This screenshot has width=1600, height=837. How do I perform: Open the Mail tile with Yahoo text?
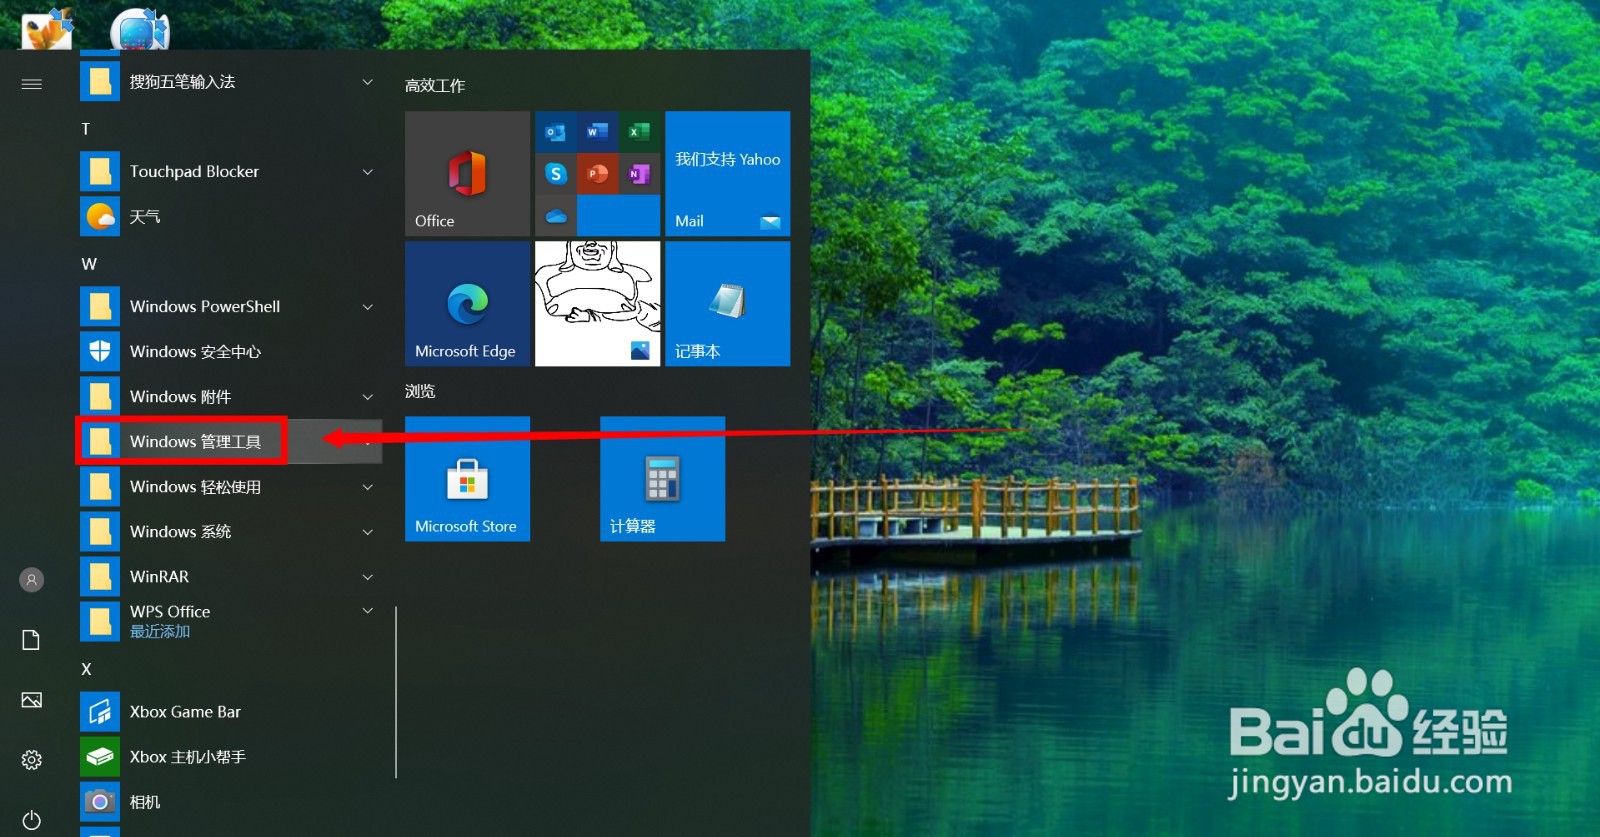[727, 173]
